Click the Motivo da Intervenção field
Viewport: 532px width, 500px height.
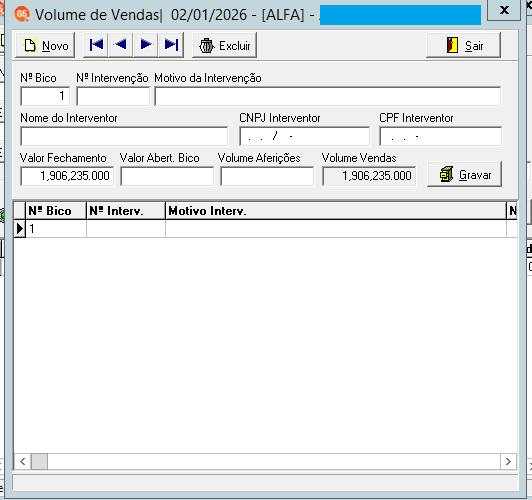(x=327, y=96)
